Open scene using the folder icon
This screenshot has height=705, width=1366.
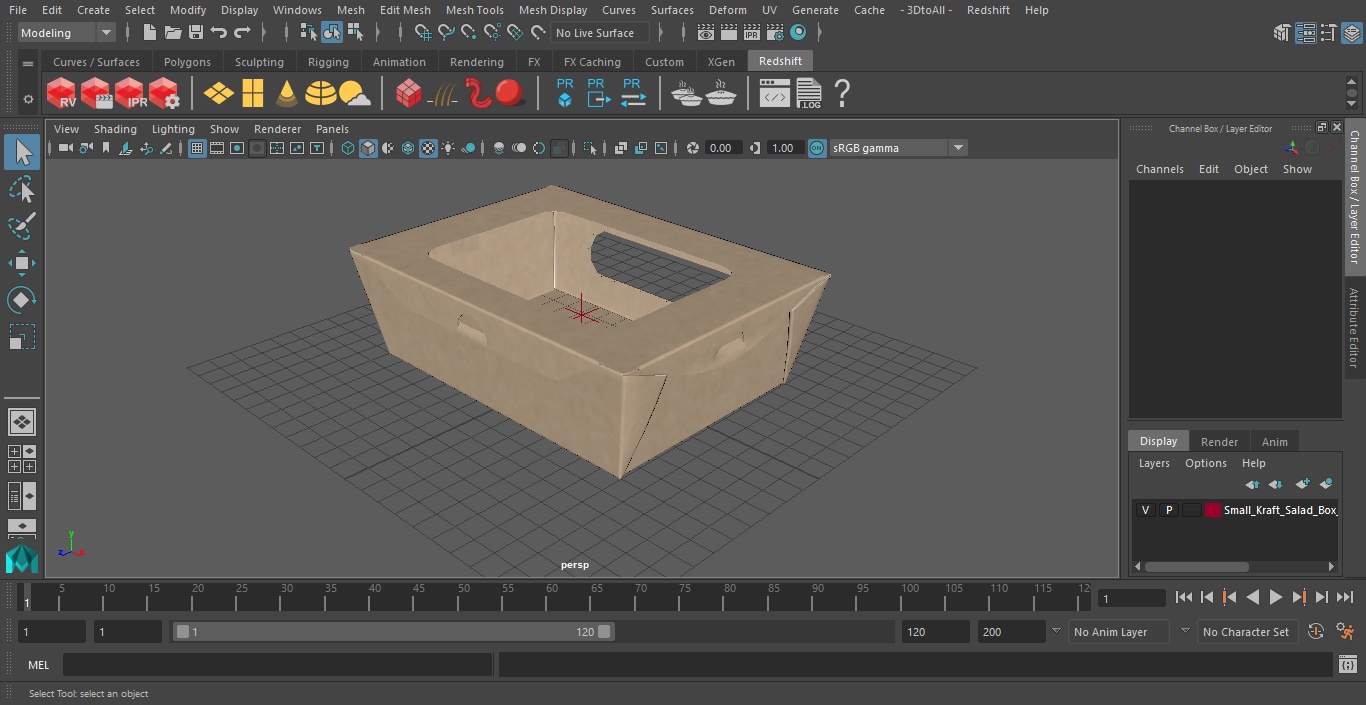[x=173, y=33]
